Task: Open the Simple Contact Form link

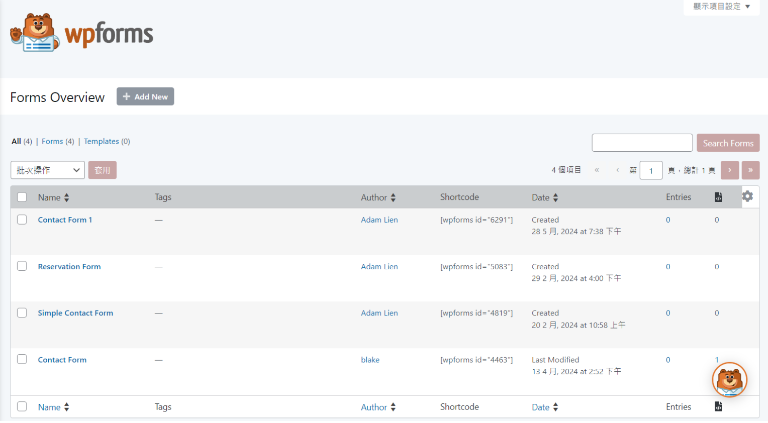Action: (x=75, y=313)
